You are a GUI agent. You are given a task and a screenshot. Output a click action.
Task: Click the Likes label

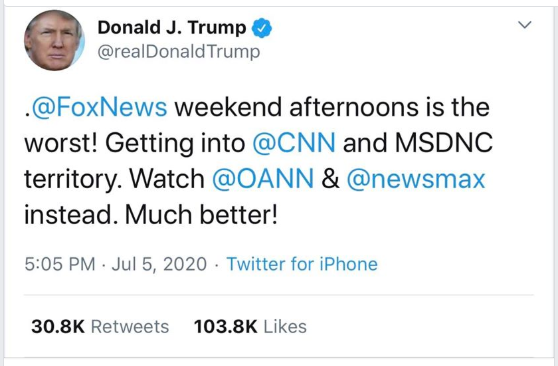pos(285,326)
